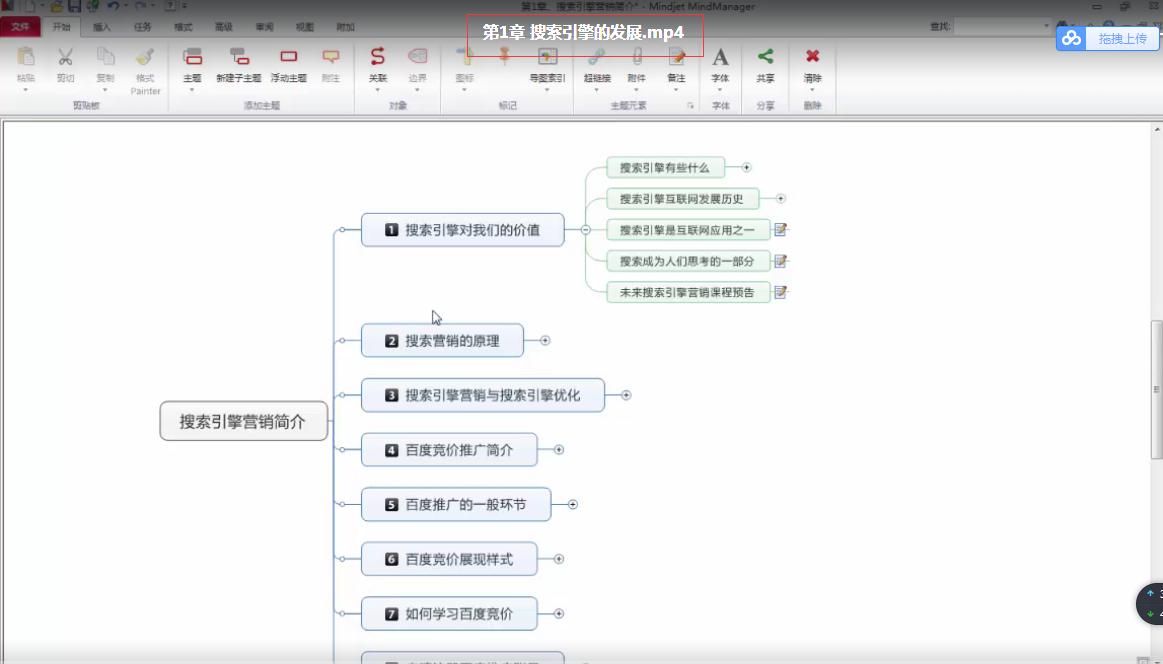Click the 剪切 cut icon
Screen dimensions: 1163x664
click(65, 66)
